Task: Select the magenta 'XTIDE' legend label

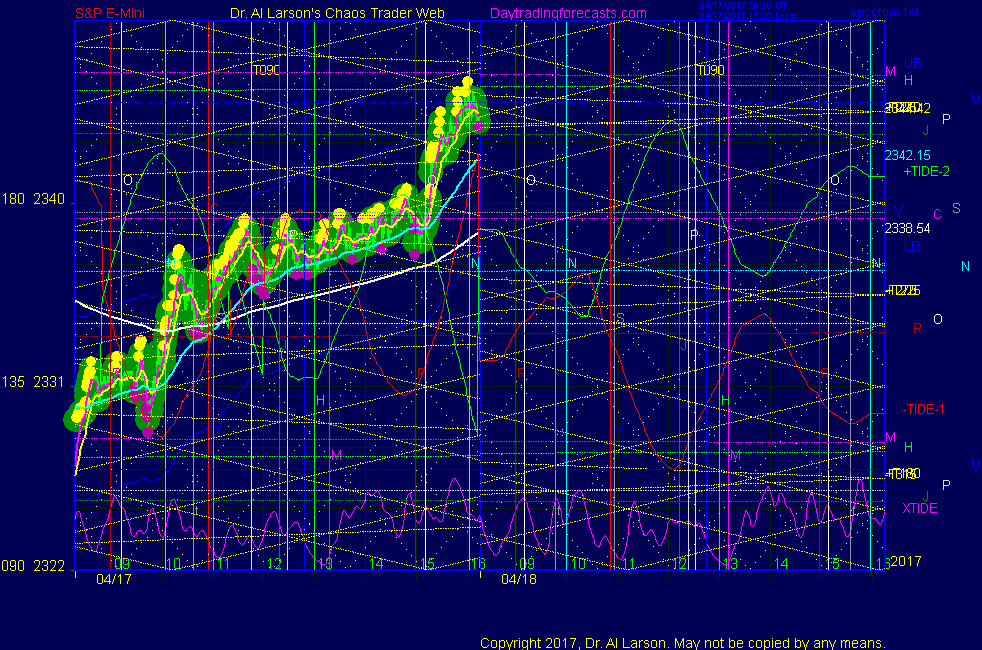Action: point(919,508)
